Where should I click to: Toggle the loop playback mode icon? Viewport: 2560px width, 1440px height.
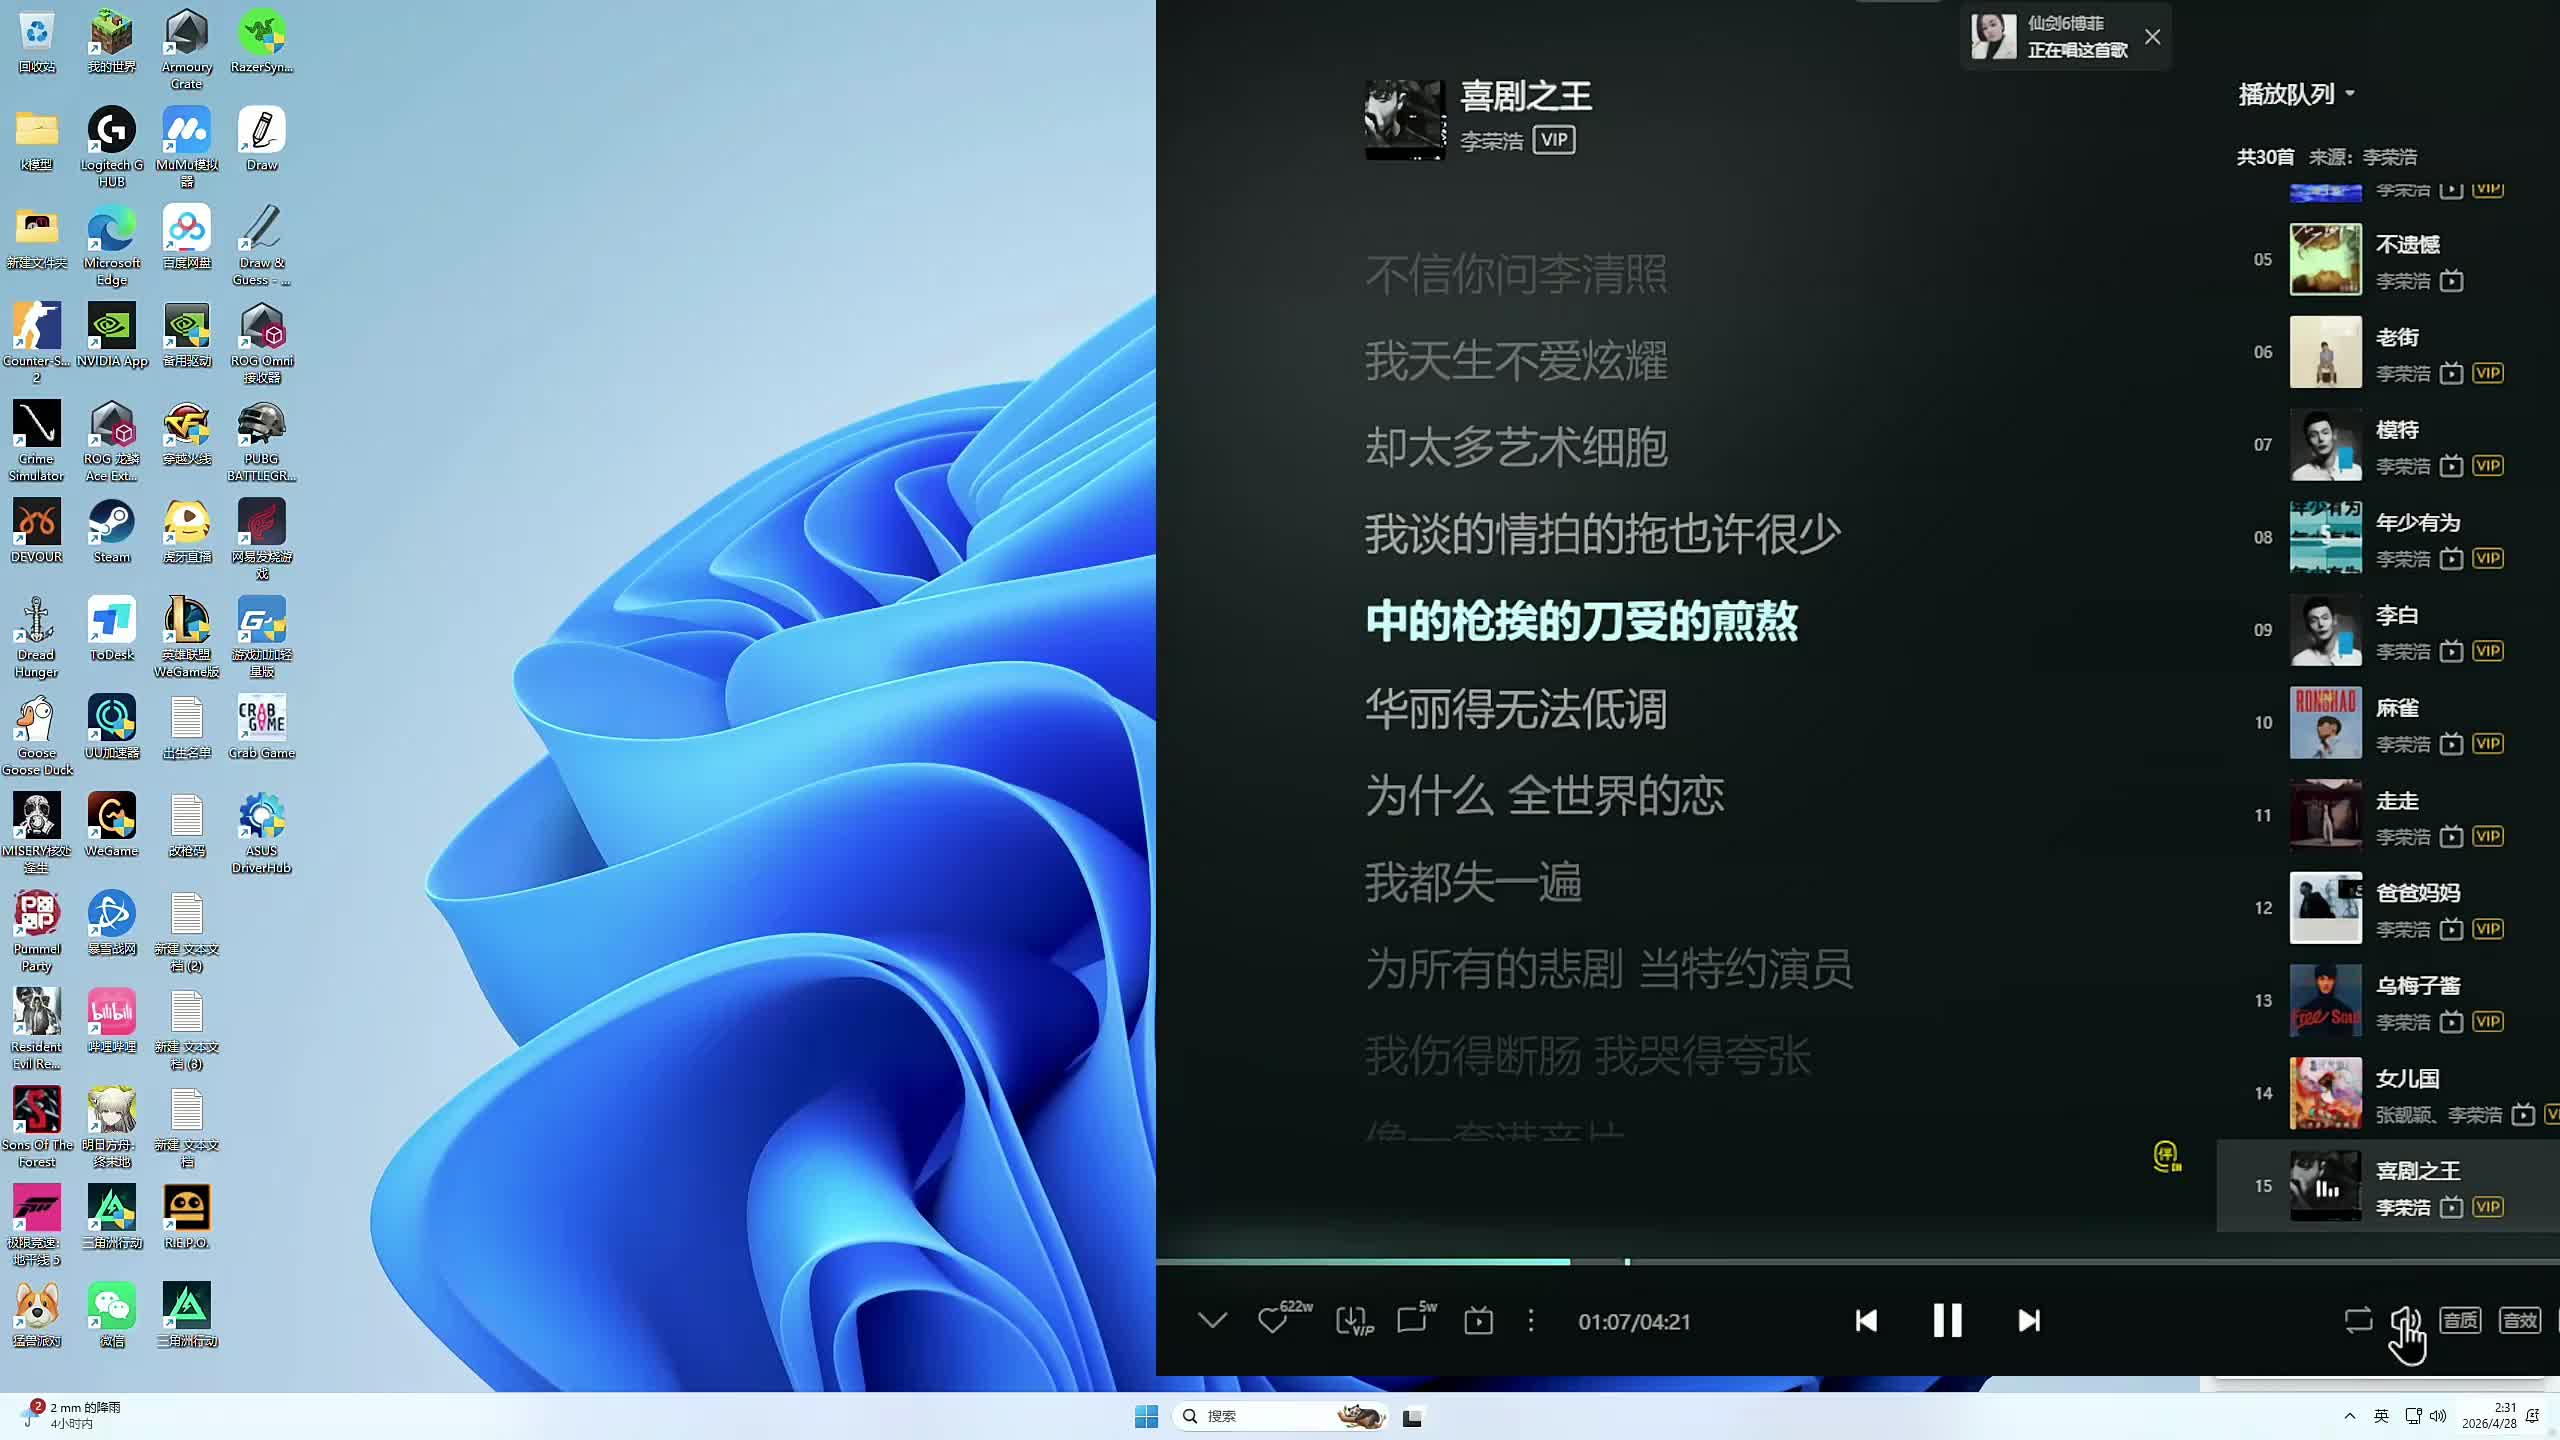click(2358, 1321)
